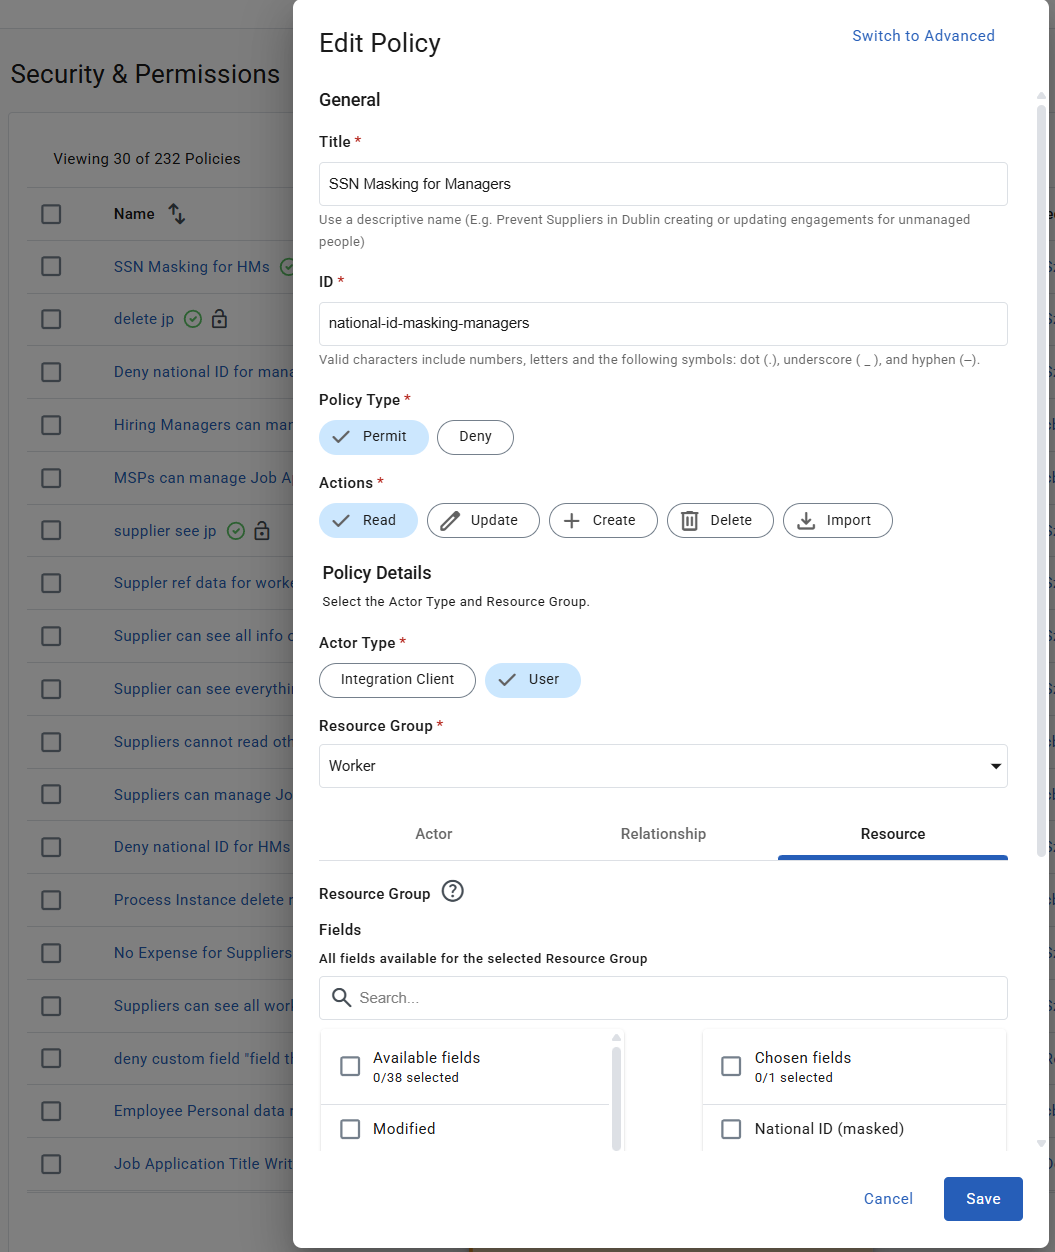Open the supplier see jp policy link
Screen dimensions: 1055x1252
(165, 531)
